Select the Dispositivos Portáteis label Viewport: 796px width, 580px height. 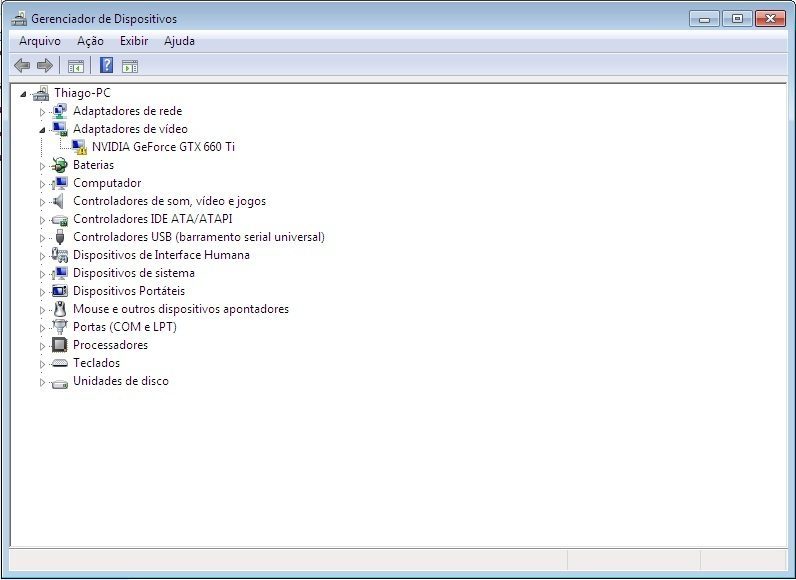[x=129, y=291]
